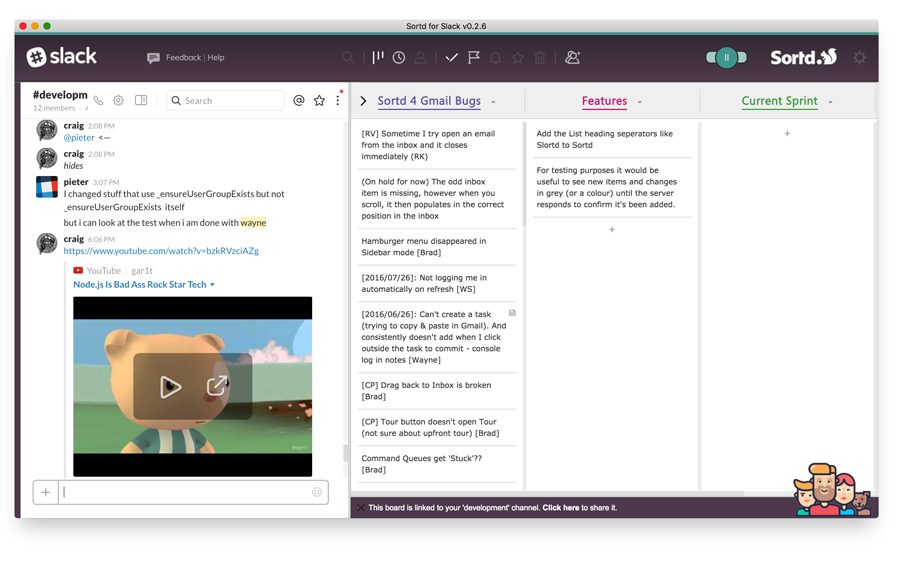Open emoji picker in message box
Viewport: 912px width, 566px height.
point(317,492)
